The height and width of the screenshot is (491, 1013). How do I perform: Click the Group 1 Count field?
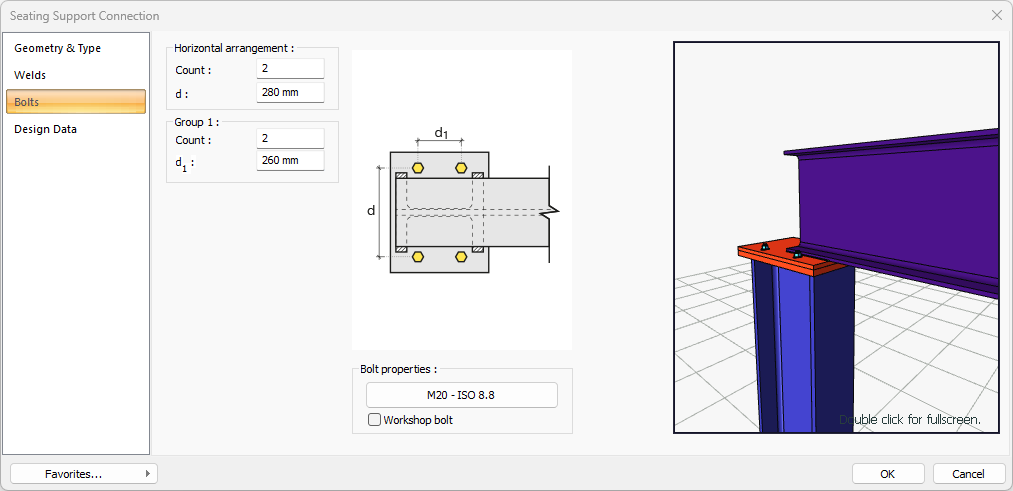290,139
